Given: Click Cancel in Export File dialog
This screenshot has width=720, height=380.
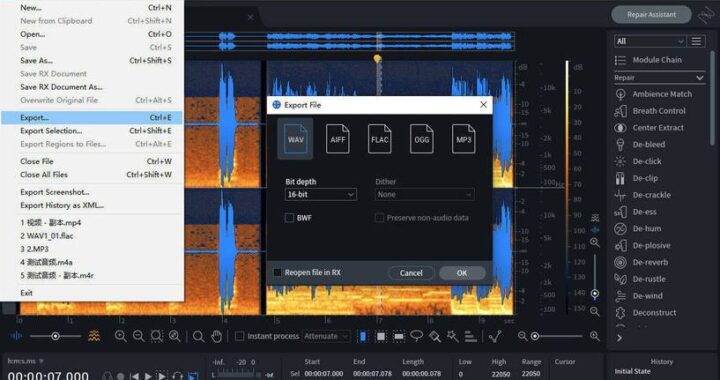Looking at the screenshot, I should coord(411,273).
